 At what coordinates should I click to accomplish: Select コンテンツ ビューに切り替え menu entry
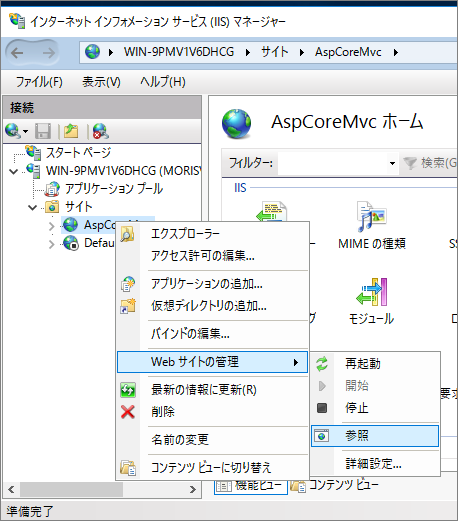212,467
